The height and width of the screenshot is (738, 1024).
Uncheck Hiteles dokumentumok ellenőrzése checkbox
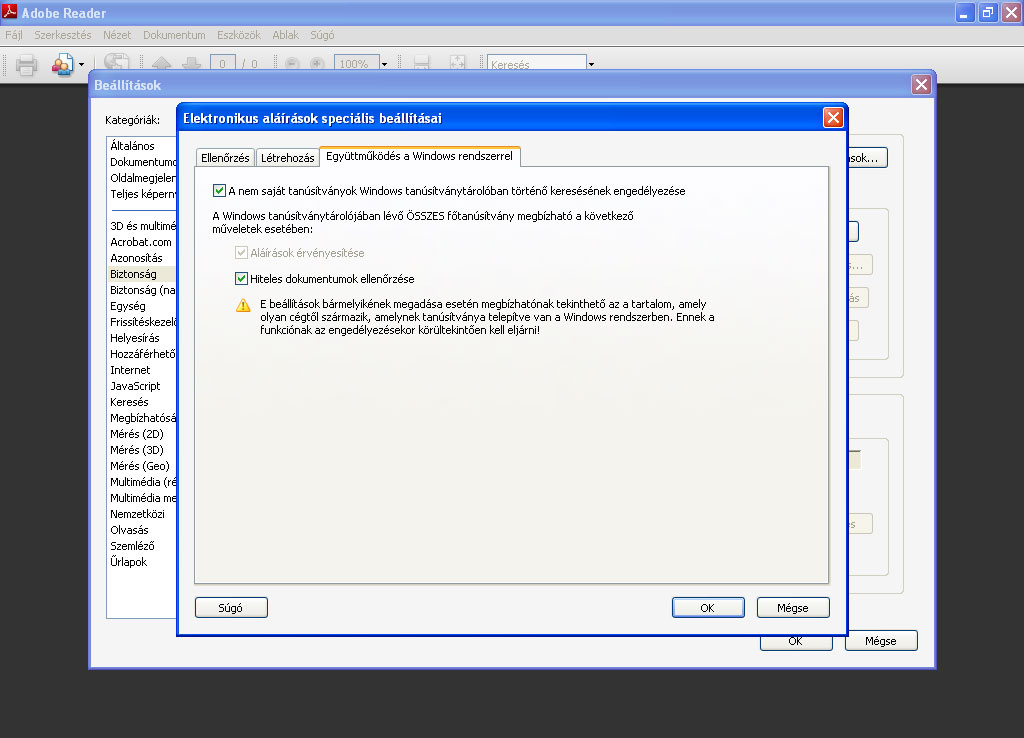(242, 279)
